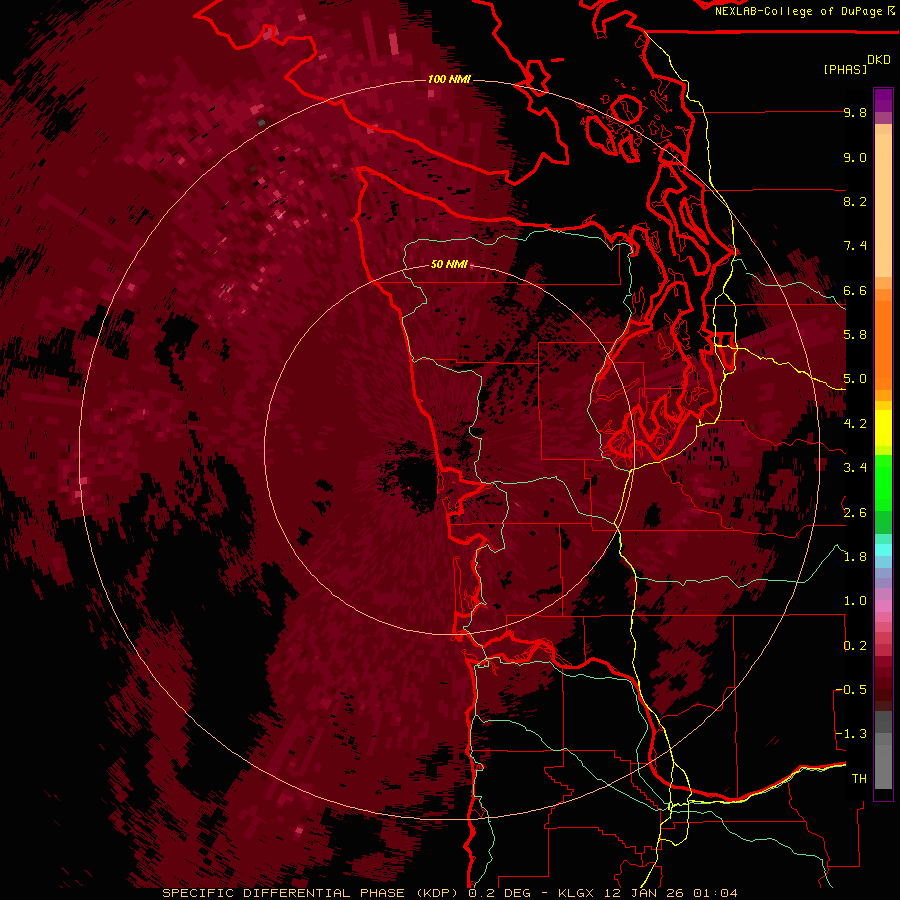
Task: Select the 7.4 legend value
Action: 855,246
